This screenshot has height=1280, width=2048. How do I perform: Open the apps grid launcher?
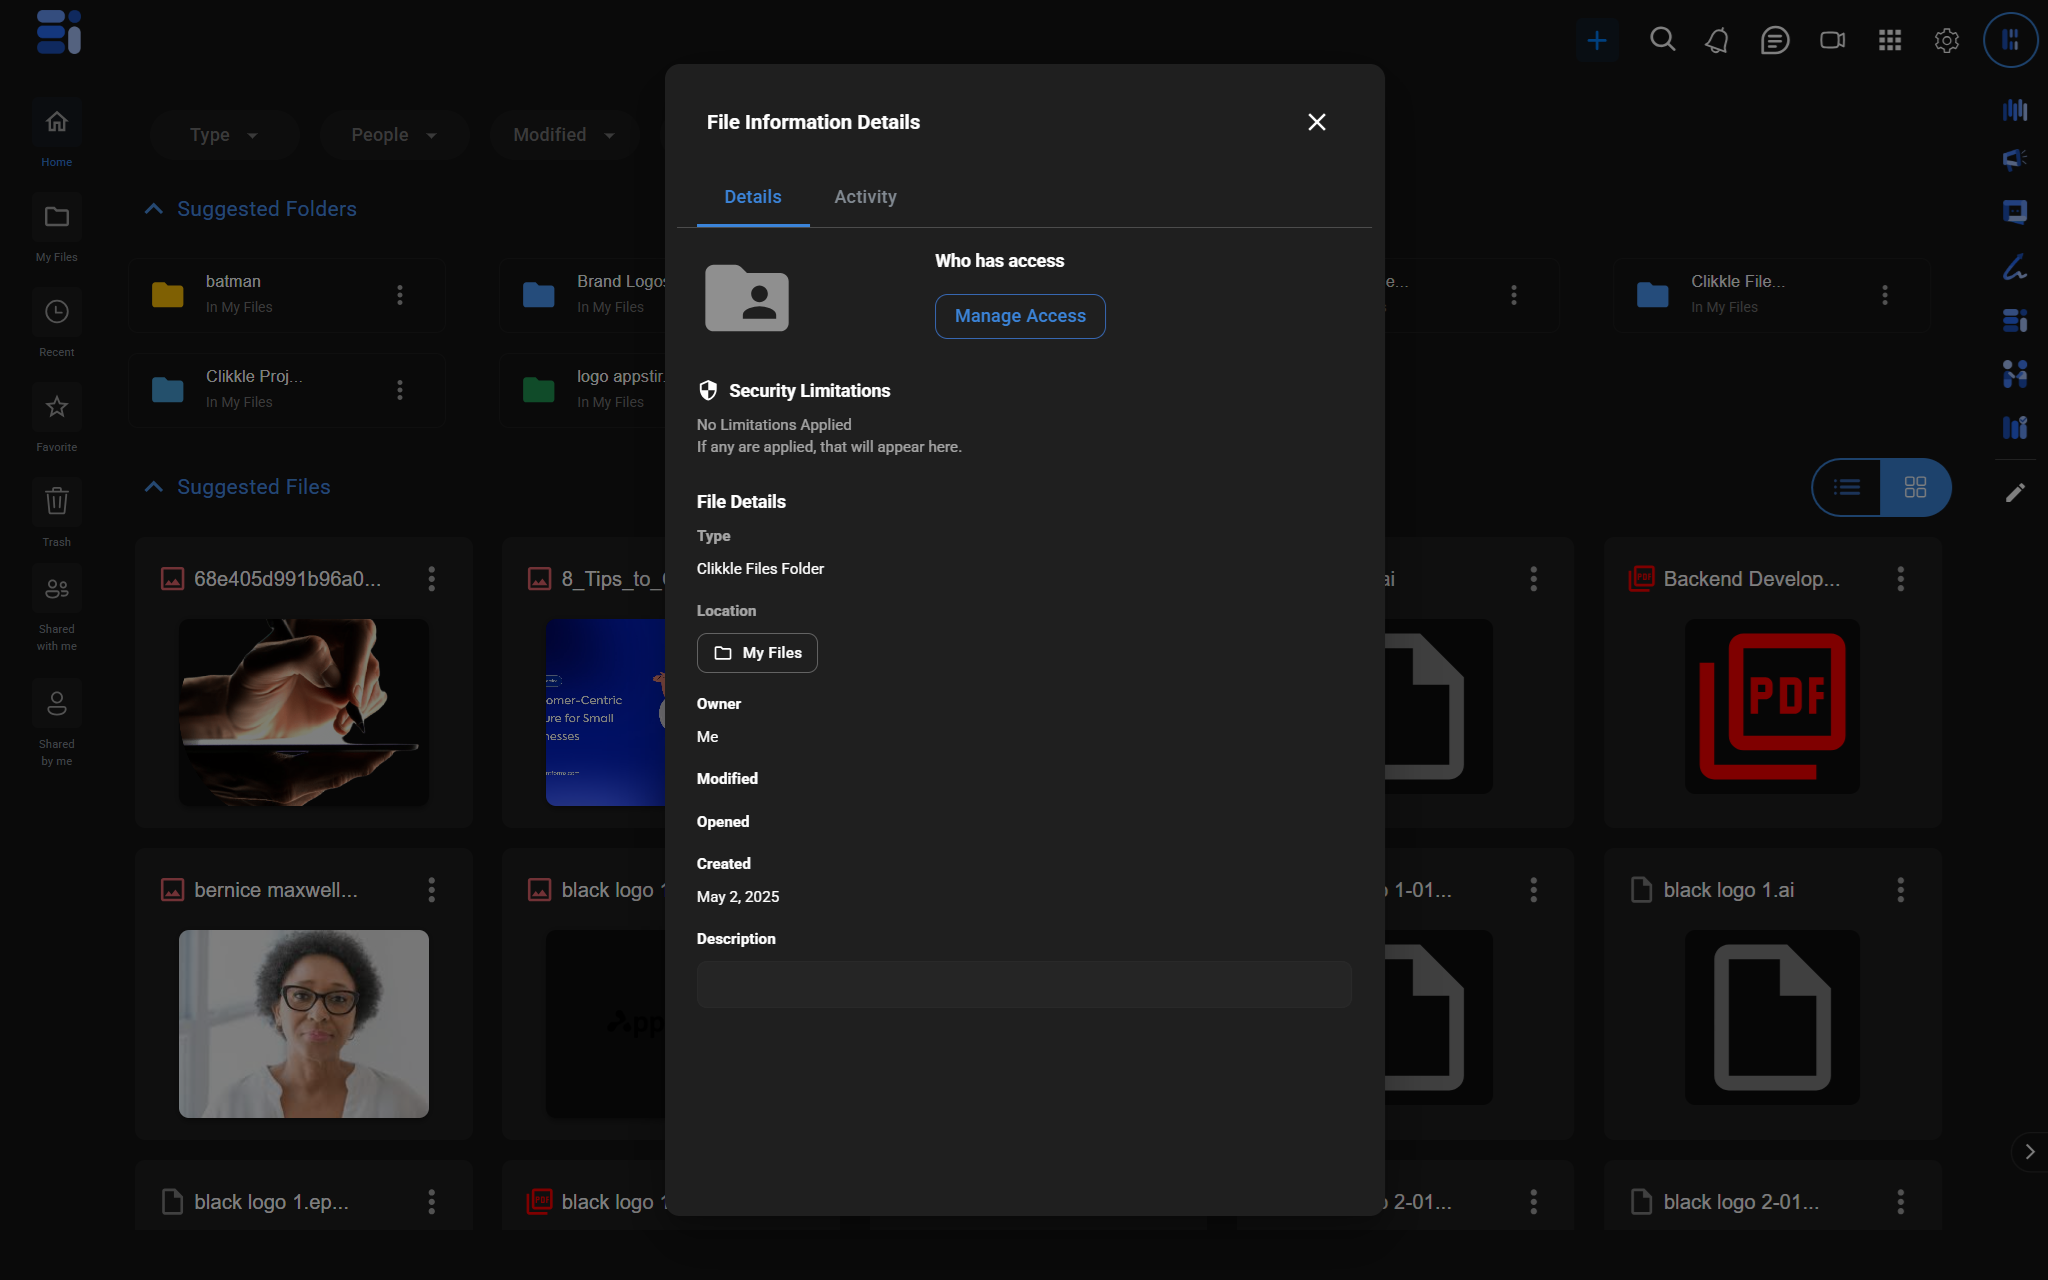pyautogui.click(x=1889, y=40)
